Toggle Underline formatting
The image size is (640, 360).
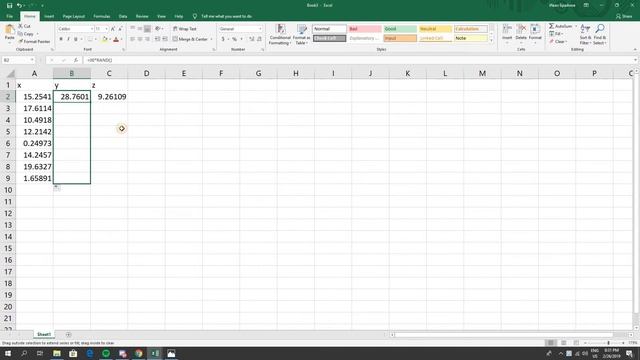[x=76, y=39]
